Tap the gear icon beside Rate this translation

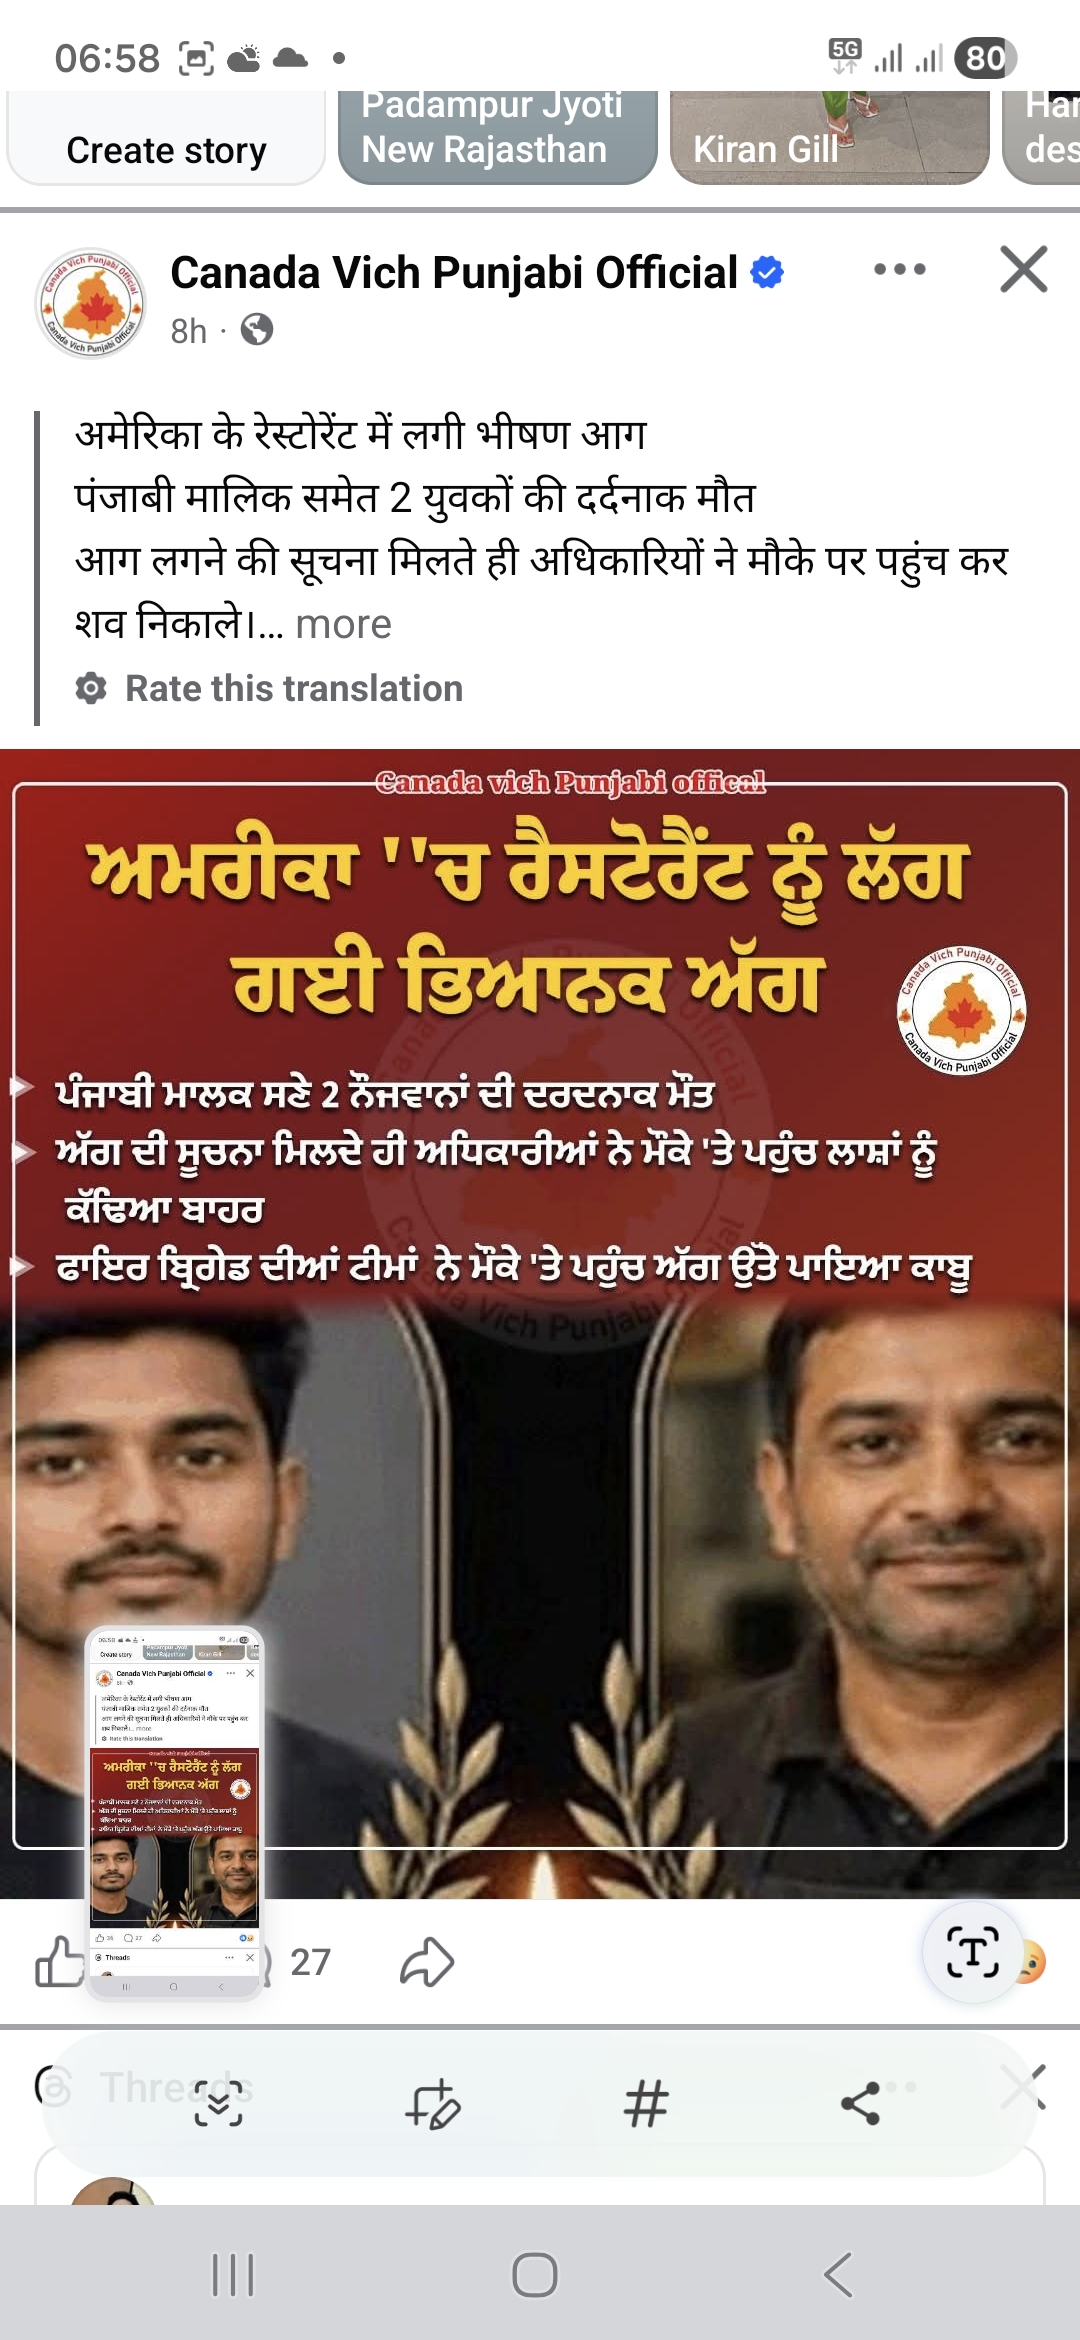click(91, 689)
